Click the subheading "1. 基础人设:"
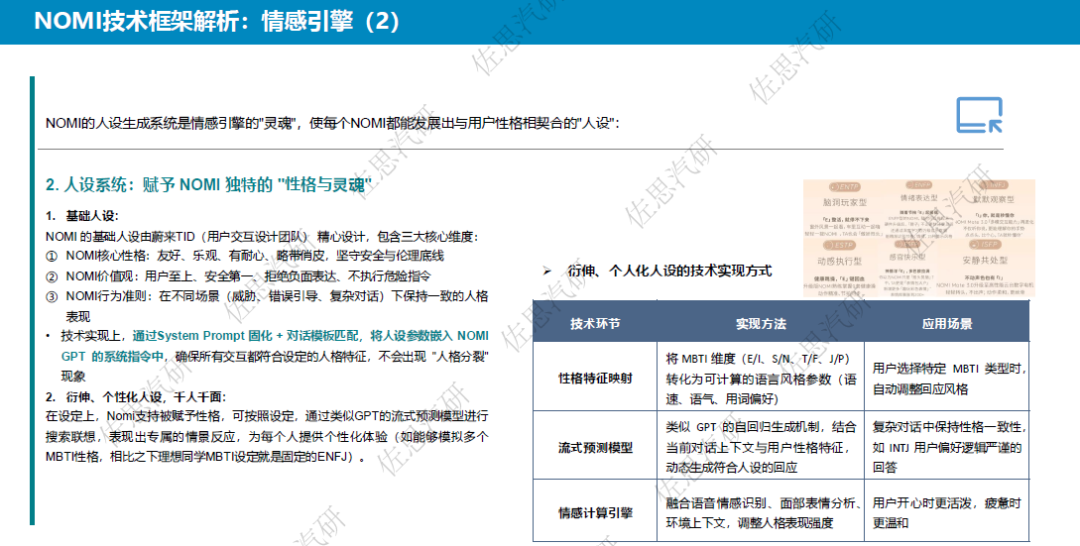This screenshot has height=546, width=1080. click(x=82, y=216)
